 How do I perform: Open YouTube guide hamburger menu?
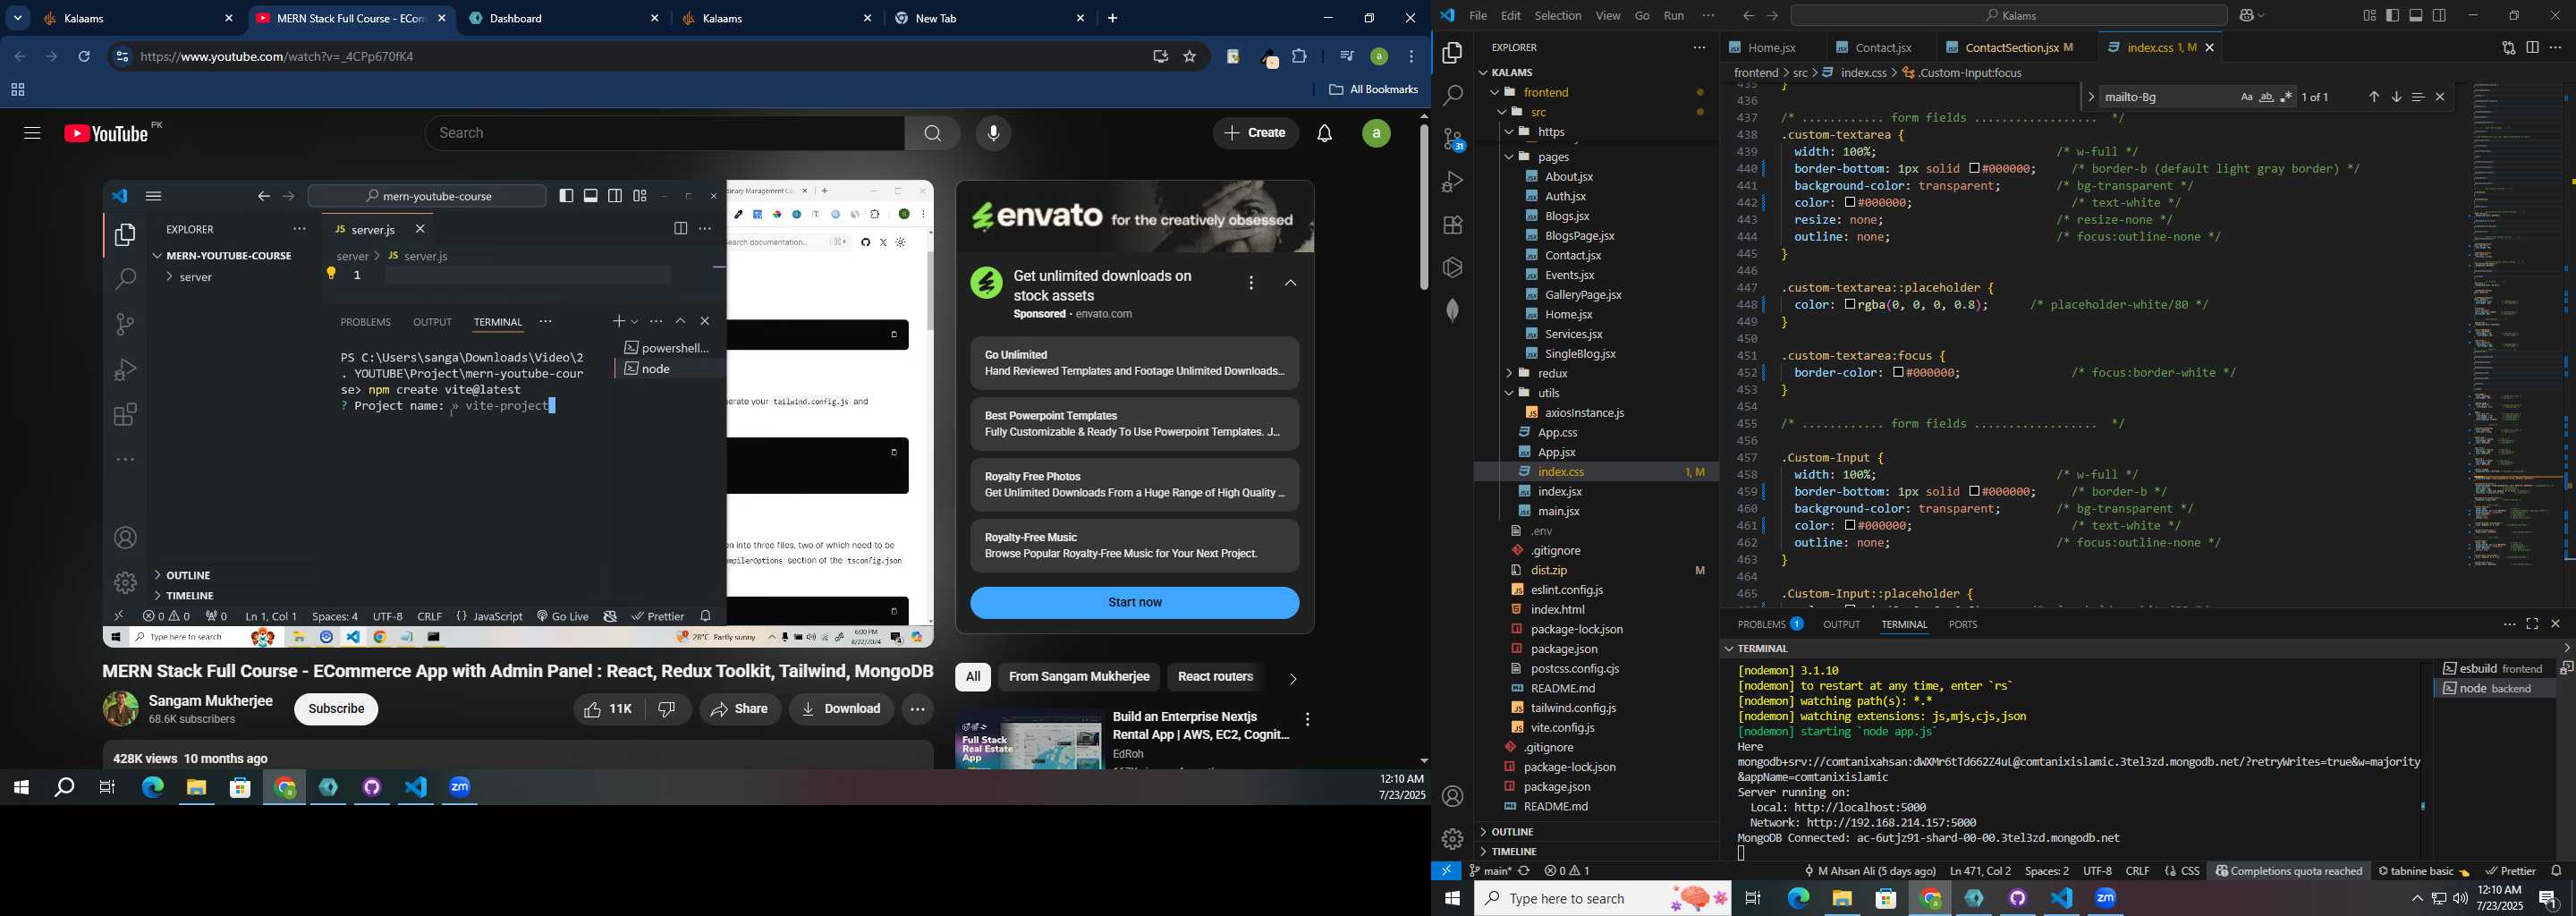coord(32,133)
